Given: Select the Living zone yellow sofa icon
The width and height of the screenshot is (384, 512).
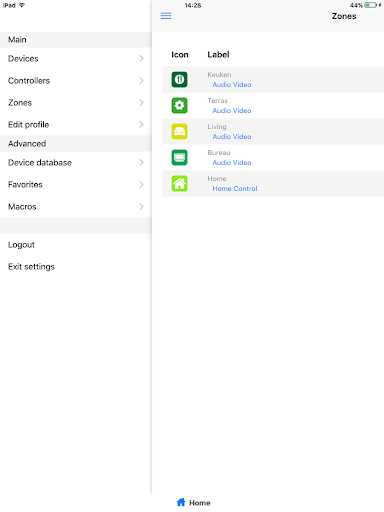Looking at the screenshot, I should pyautogui.click(x=179, y=131).
